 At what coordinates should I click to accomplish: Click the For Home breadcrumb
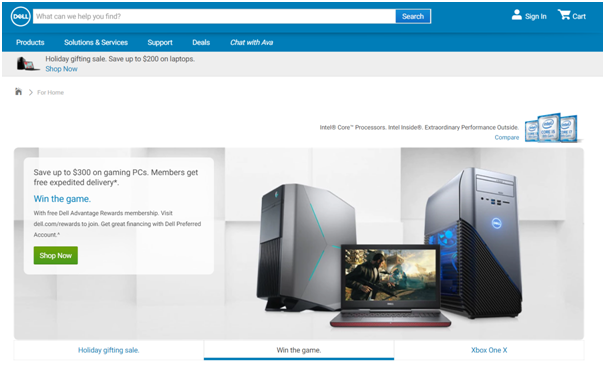point(50,93)
